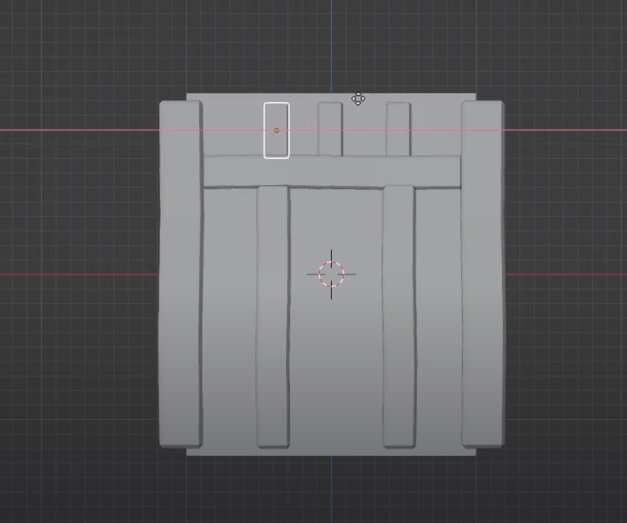Select the right outer vertical post

pyautogui.click(x=483, y=274)
